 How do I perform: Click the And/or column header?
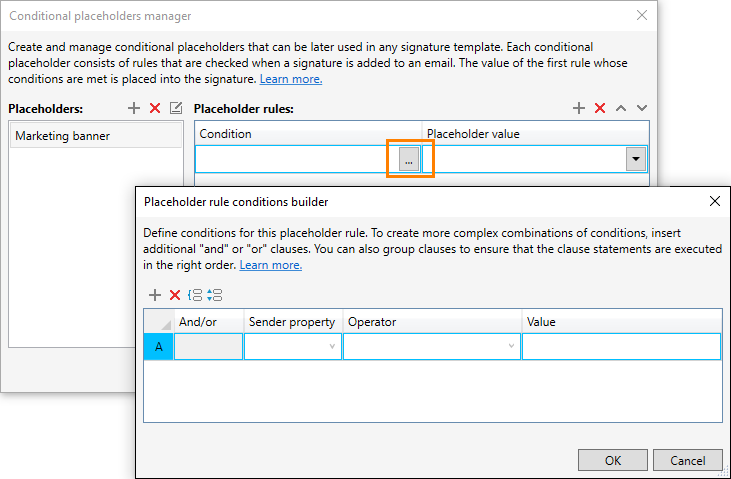208,322
